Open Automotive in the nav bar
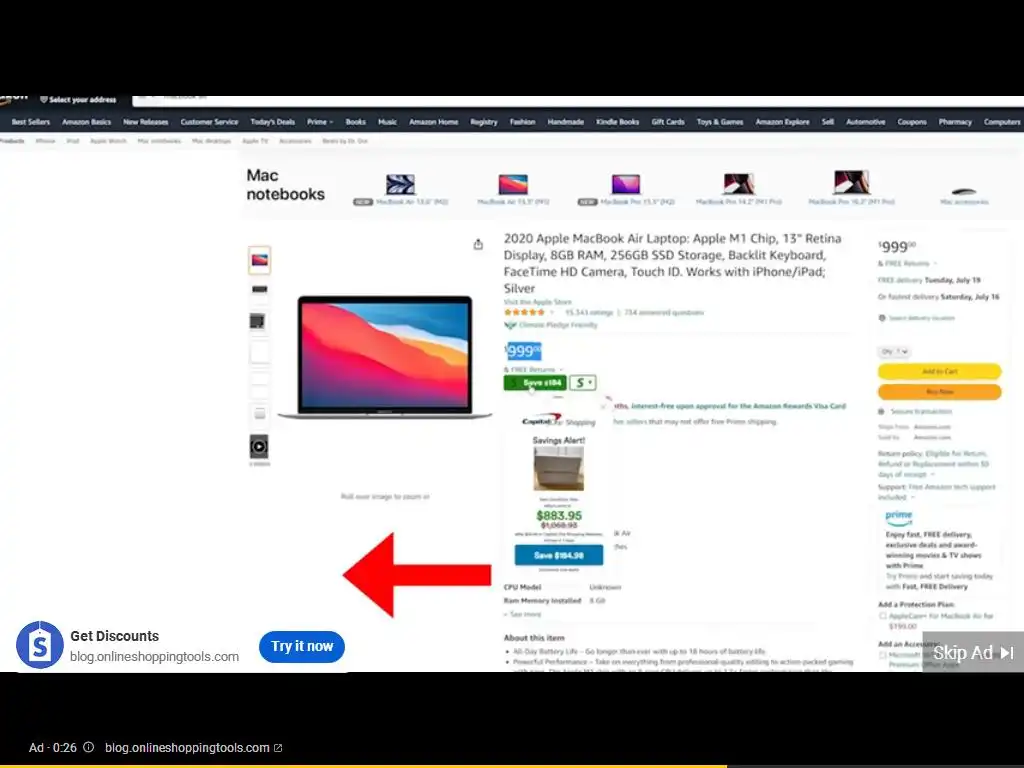This screenshot has height=768, width=1024. (865, 122)
